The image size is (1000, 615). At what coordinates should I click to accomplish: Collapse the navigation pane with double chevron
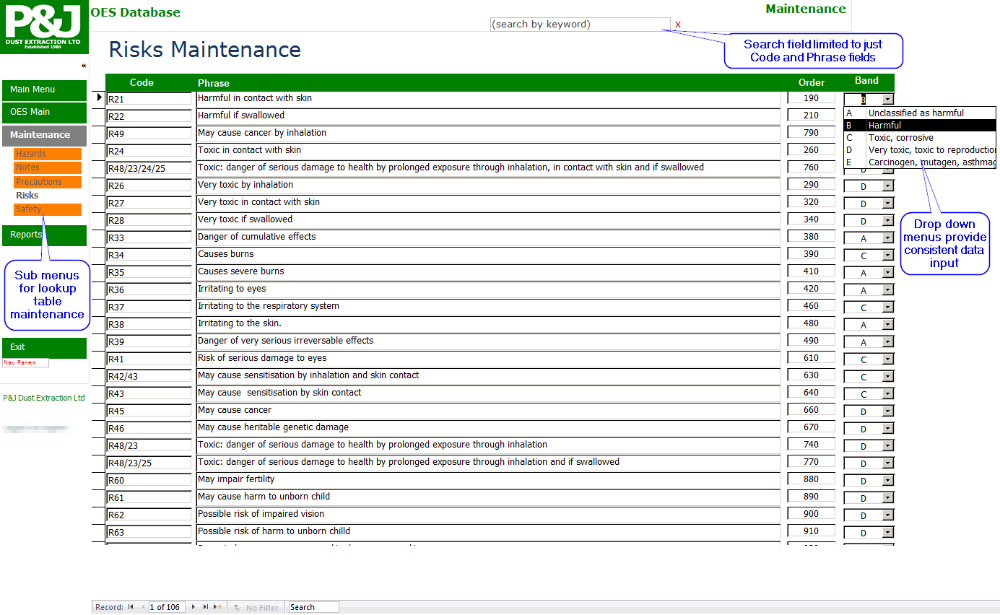coord(83,66)
